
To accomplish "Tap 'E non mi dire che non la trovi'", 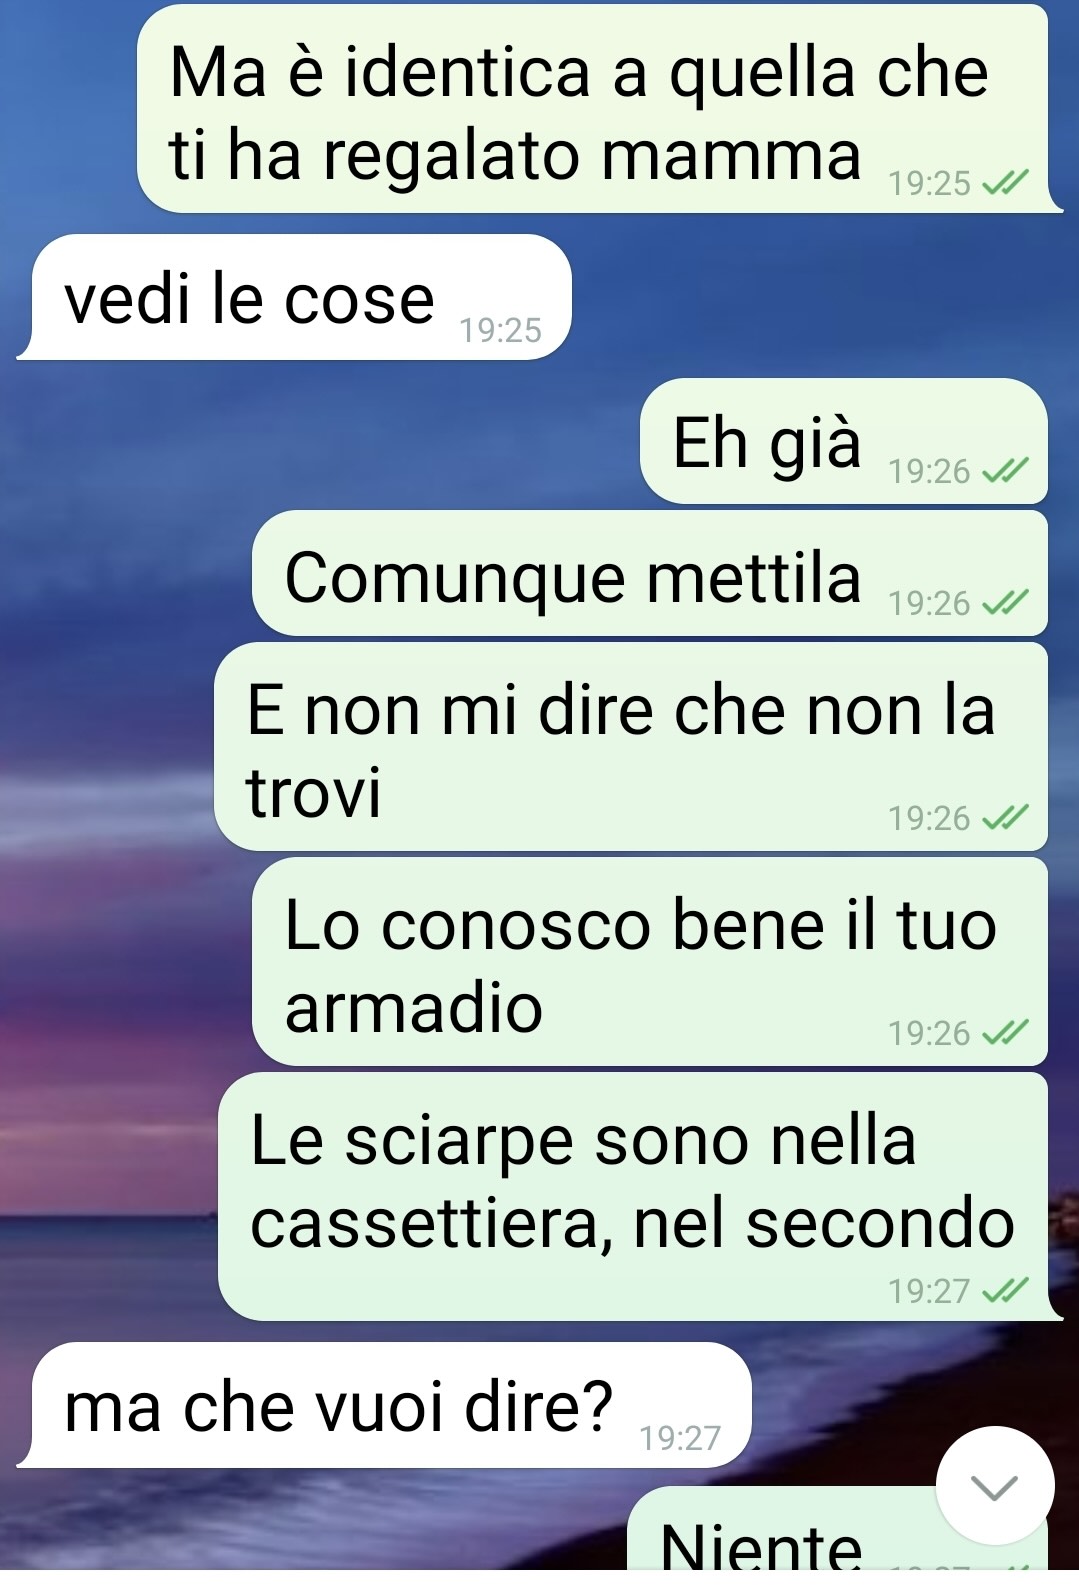I will pyautogui.click(x=631, y=747).
